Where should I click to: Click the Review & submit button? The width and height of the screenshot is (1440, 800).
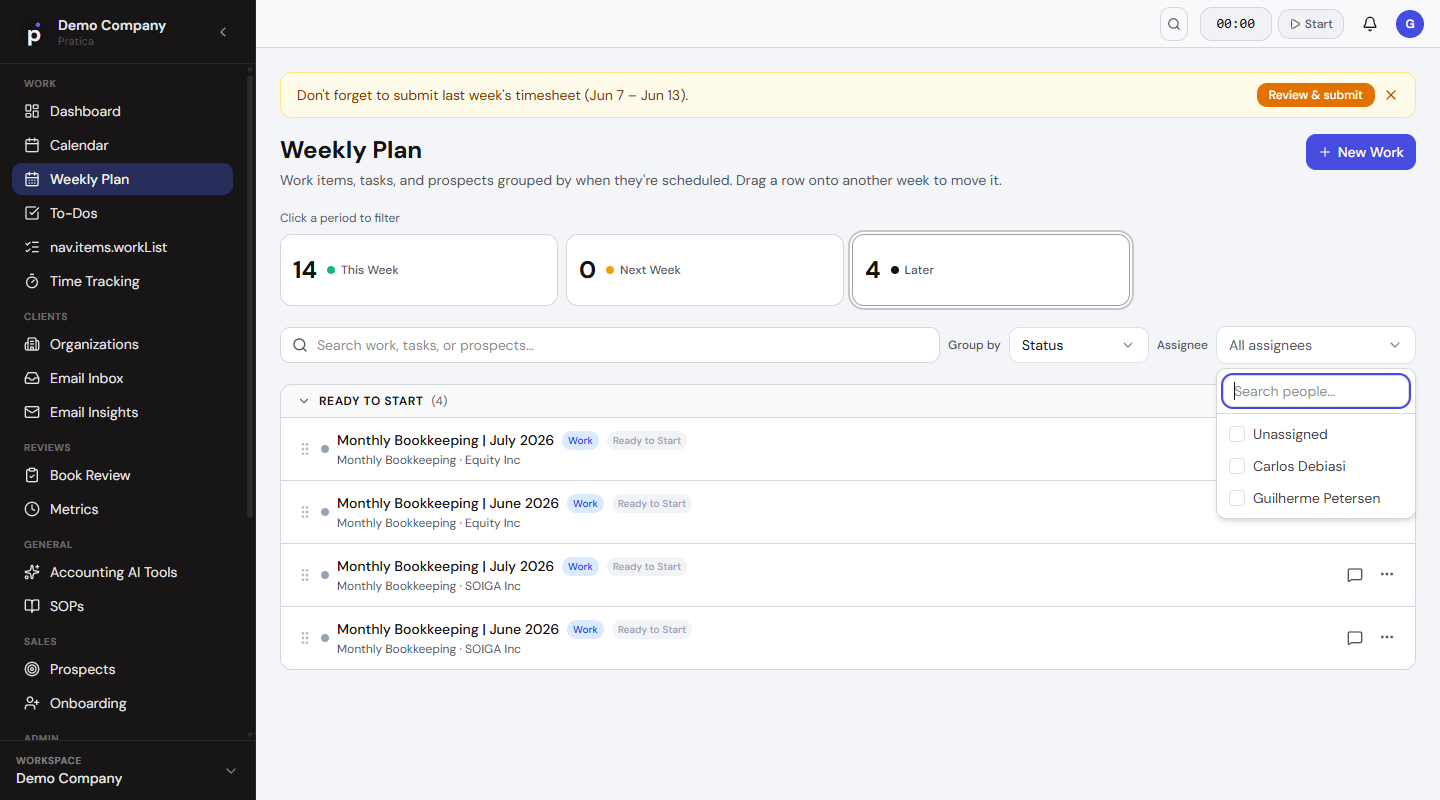point(1315,95)
